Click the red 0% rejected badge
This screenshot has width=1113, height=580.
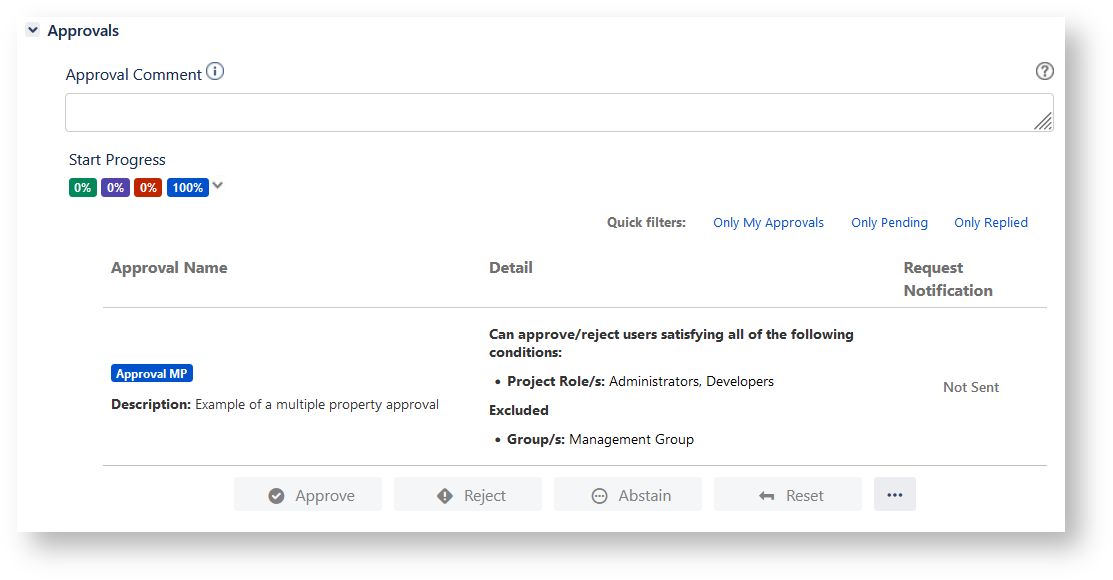point(148,188)
